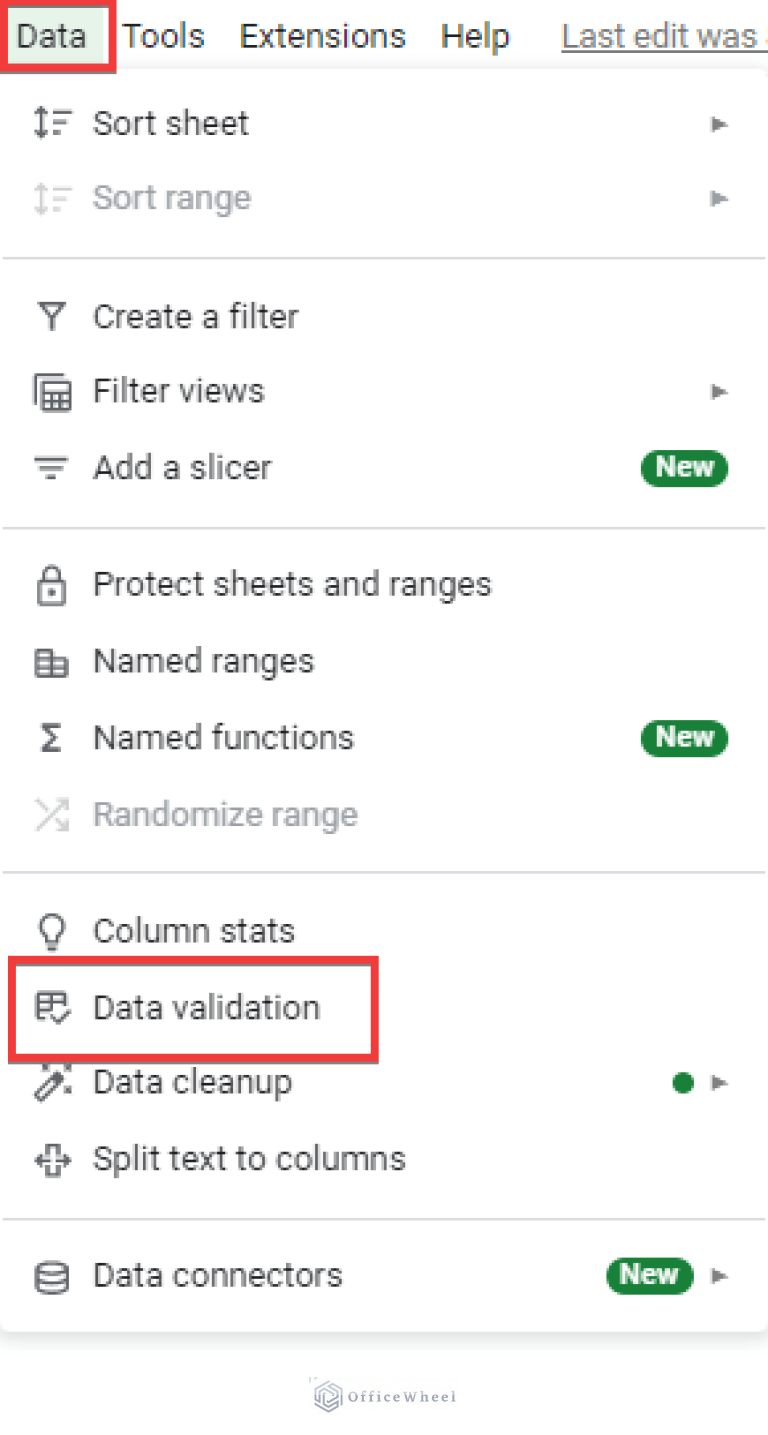Open the Extensions menu
768x1435 pixels.
point(322,37)
